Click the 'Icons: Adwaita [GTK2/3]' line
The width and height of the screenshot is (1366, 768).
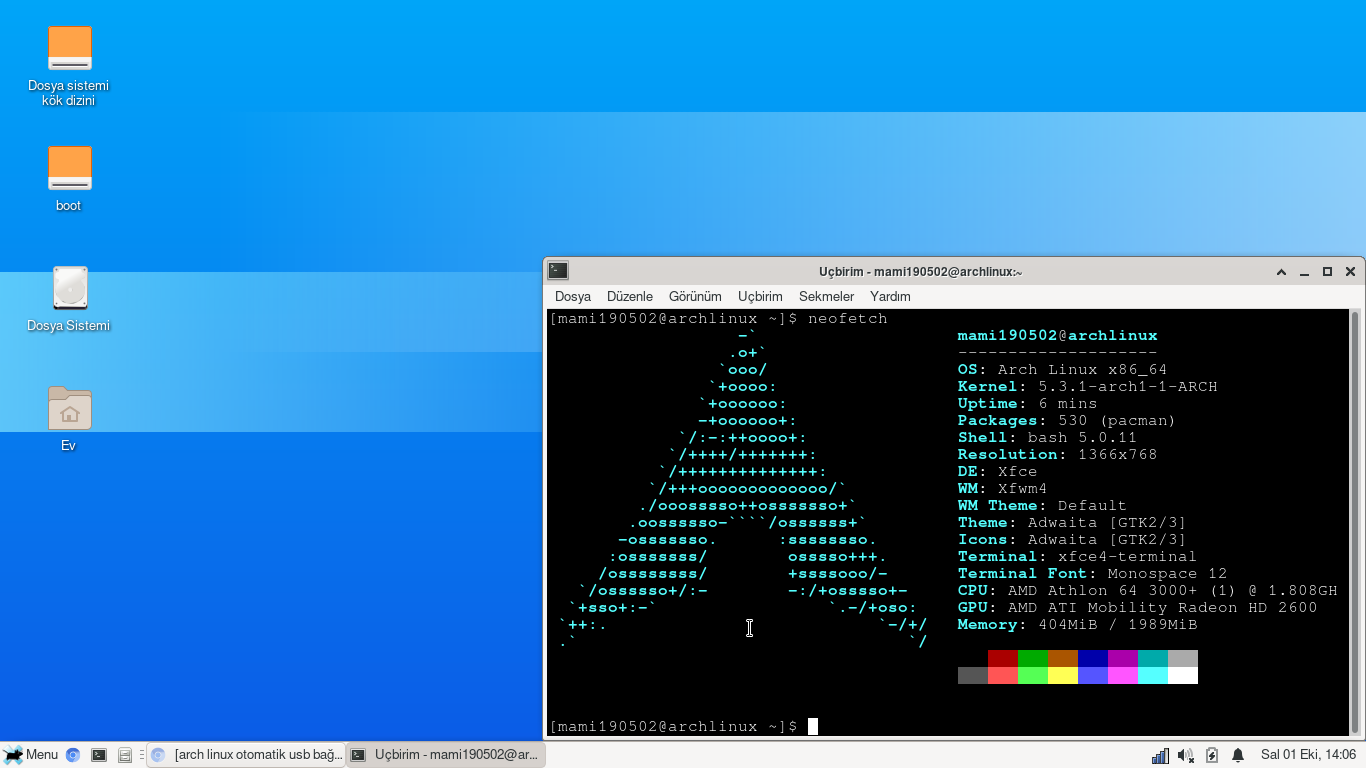1072,539
